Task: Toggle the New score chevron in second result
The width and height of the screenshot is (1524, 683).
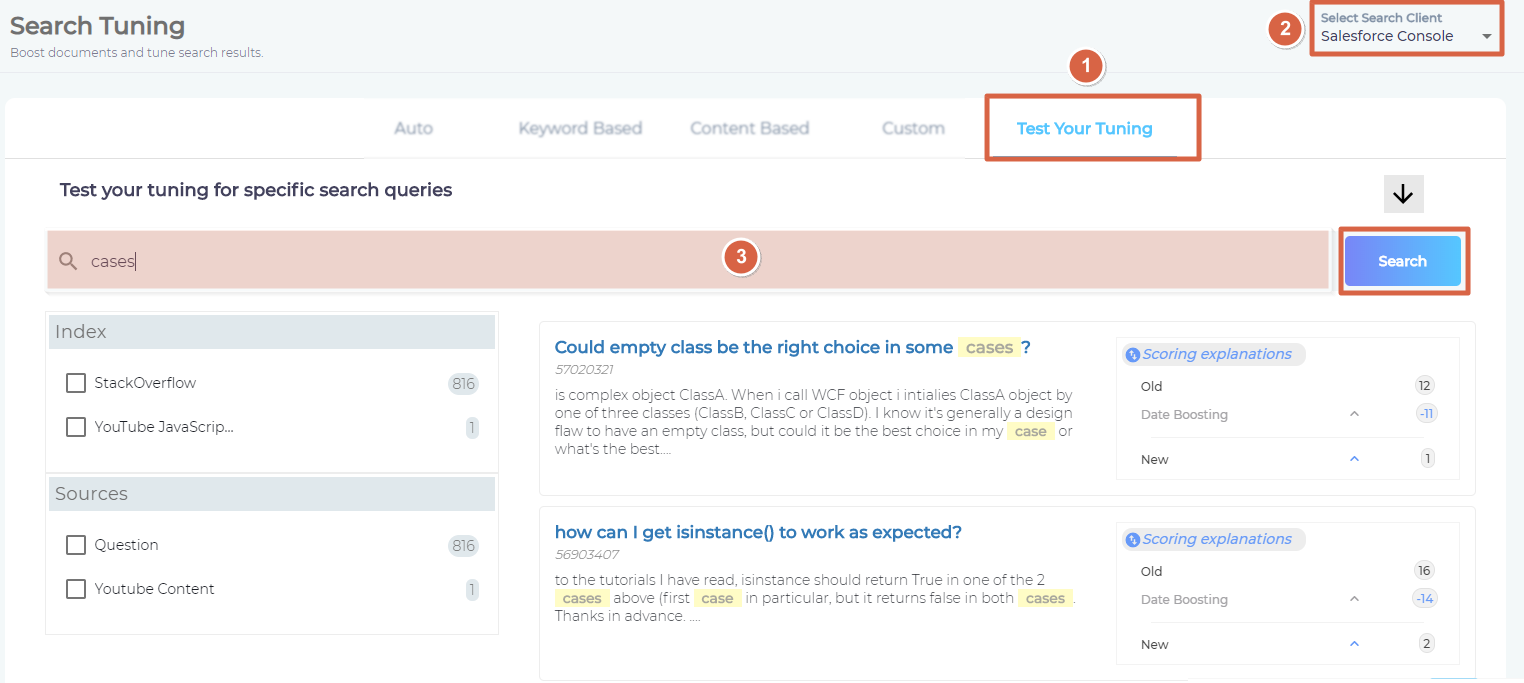Action: [1354, 644]
